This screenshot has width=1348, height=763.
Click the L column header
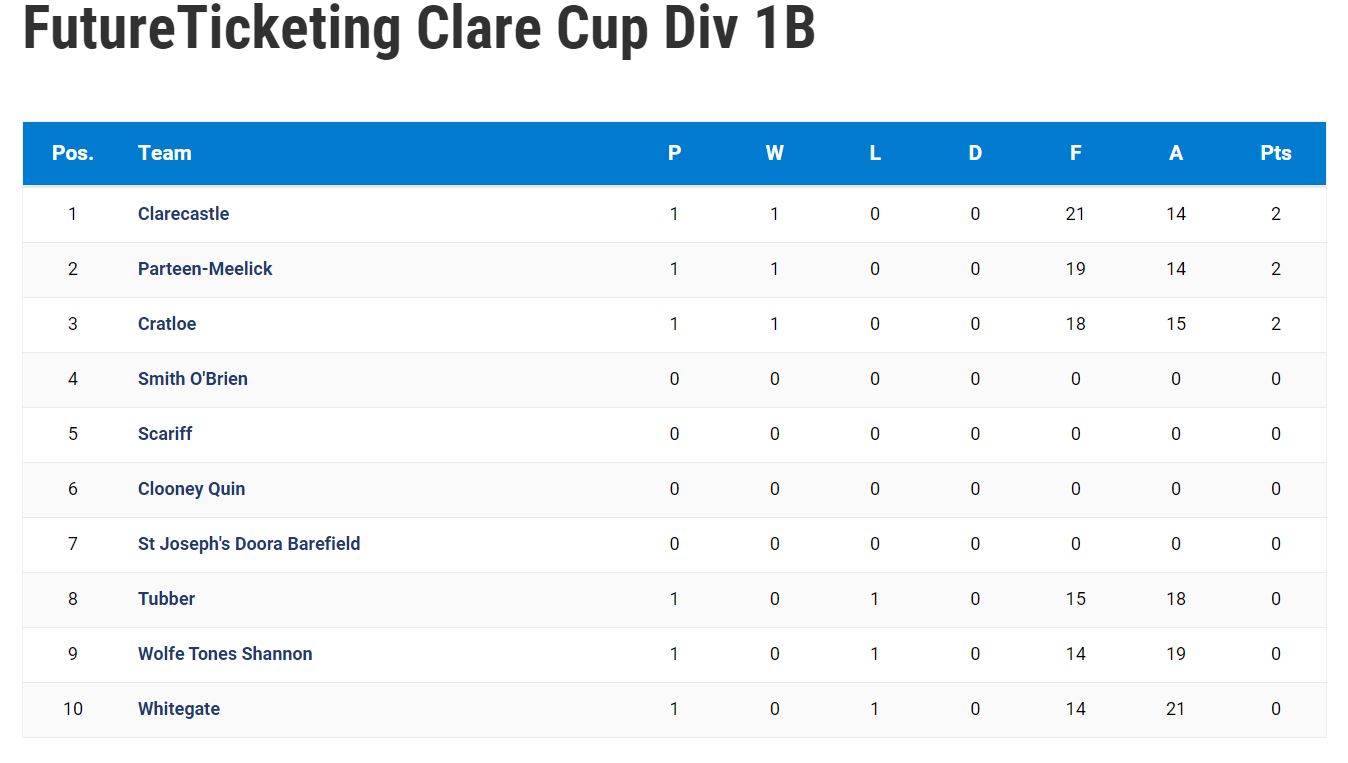tap(875, 153)
